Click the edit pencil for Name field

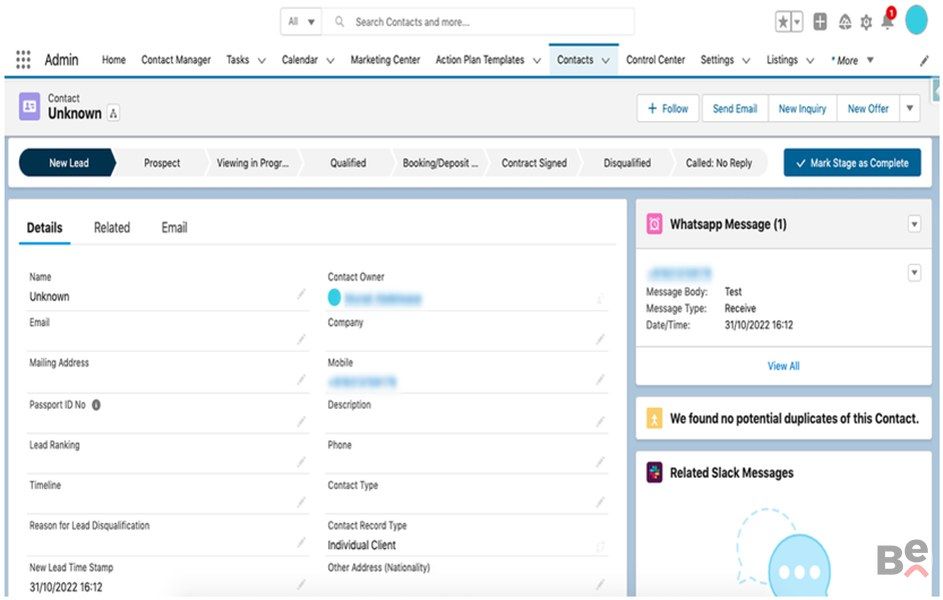pyautogui.click(x=301, y=295)
